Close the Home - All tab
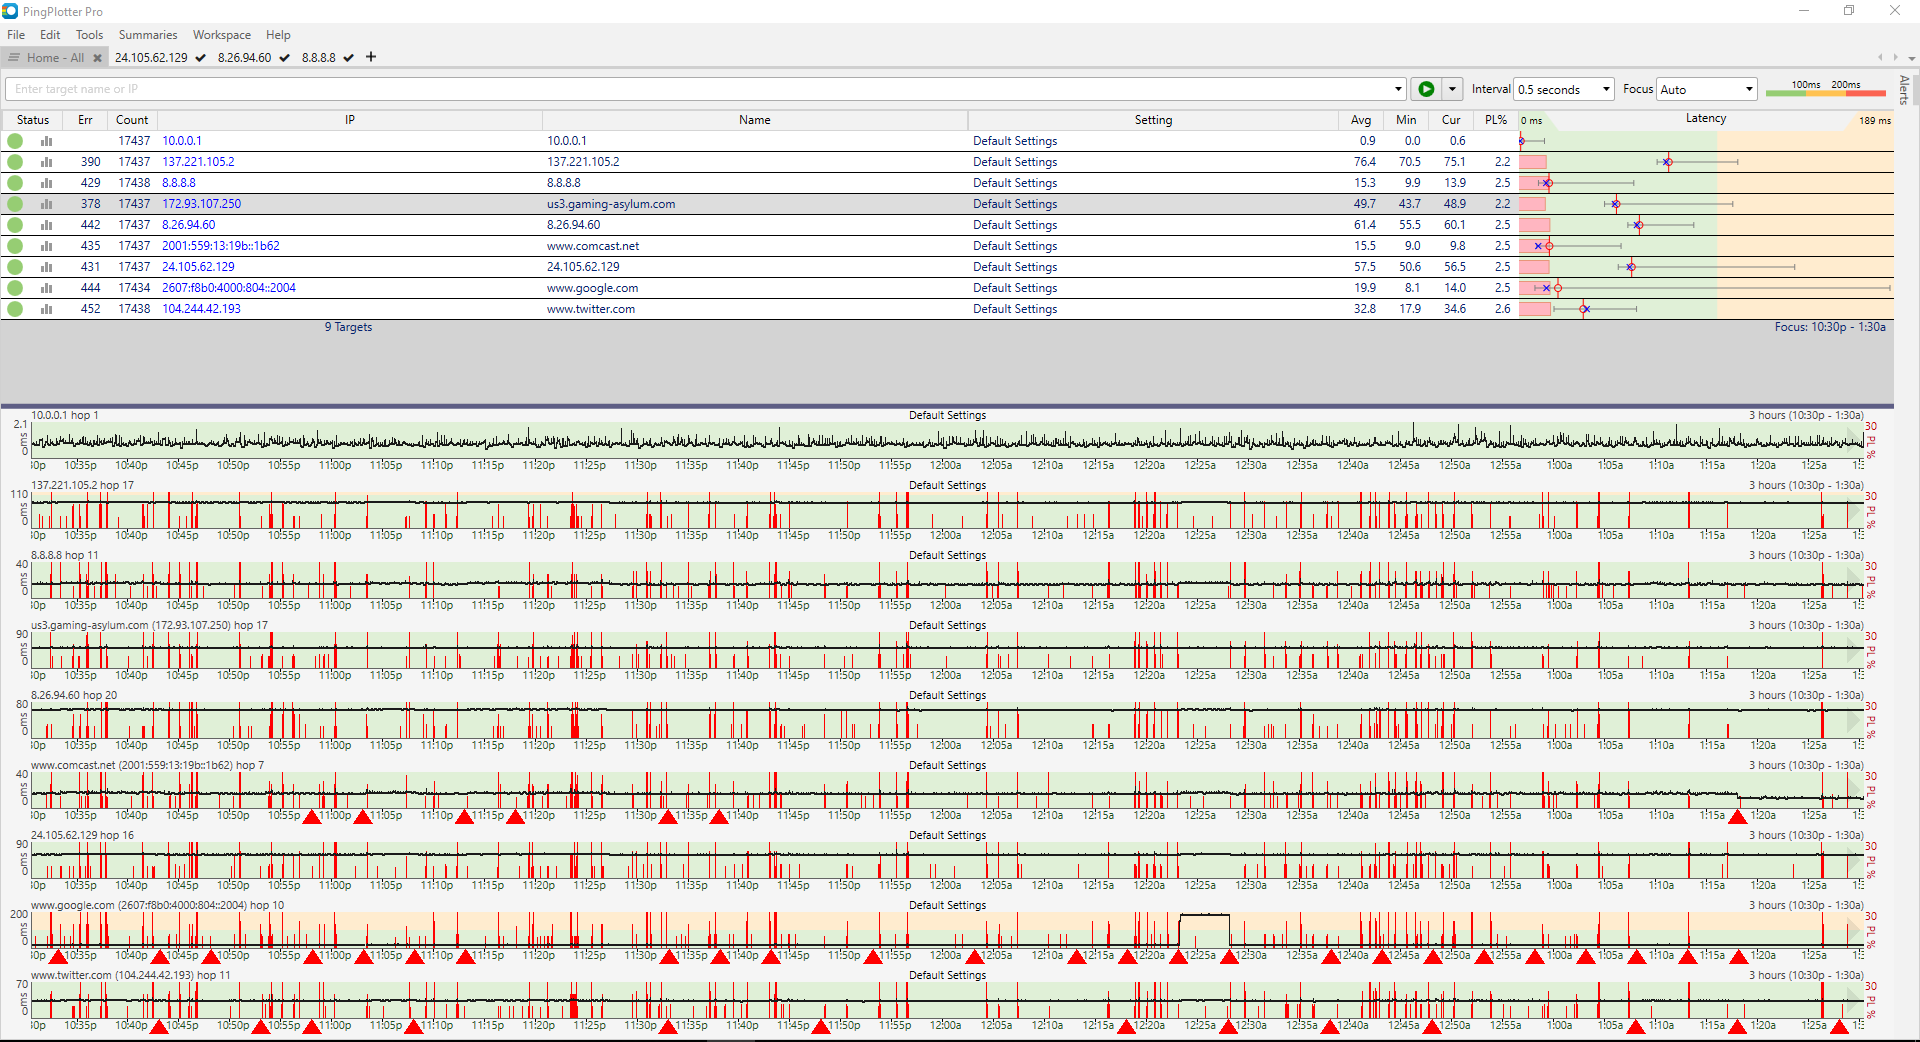Viewport: 1920px width, 1042px height. click(x=97, y=58)
